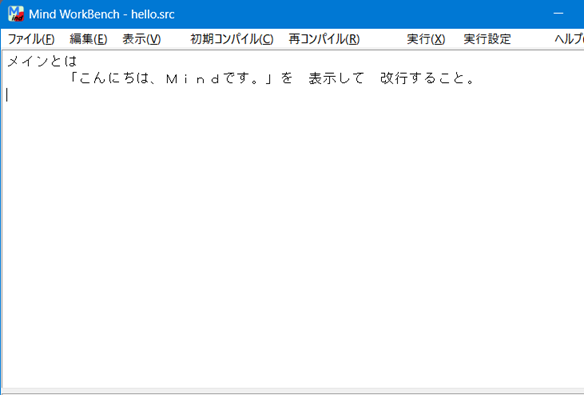The height and width of the screenshot is (395, 584).
Task: Place cursor on empty third editor line
Action: [x=292, y=95]
